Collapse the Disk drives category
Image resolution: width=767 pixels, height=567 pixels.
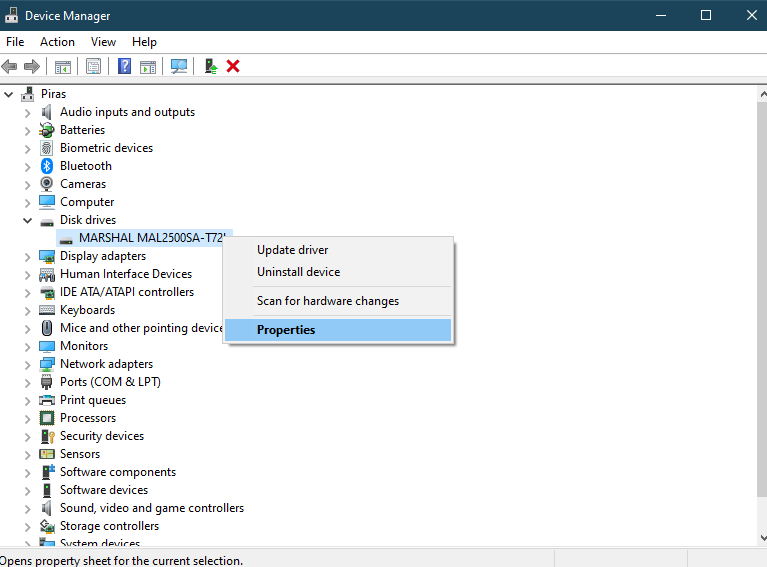coord(27,220)
